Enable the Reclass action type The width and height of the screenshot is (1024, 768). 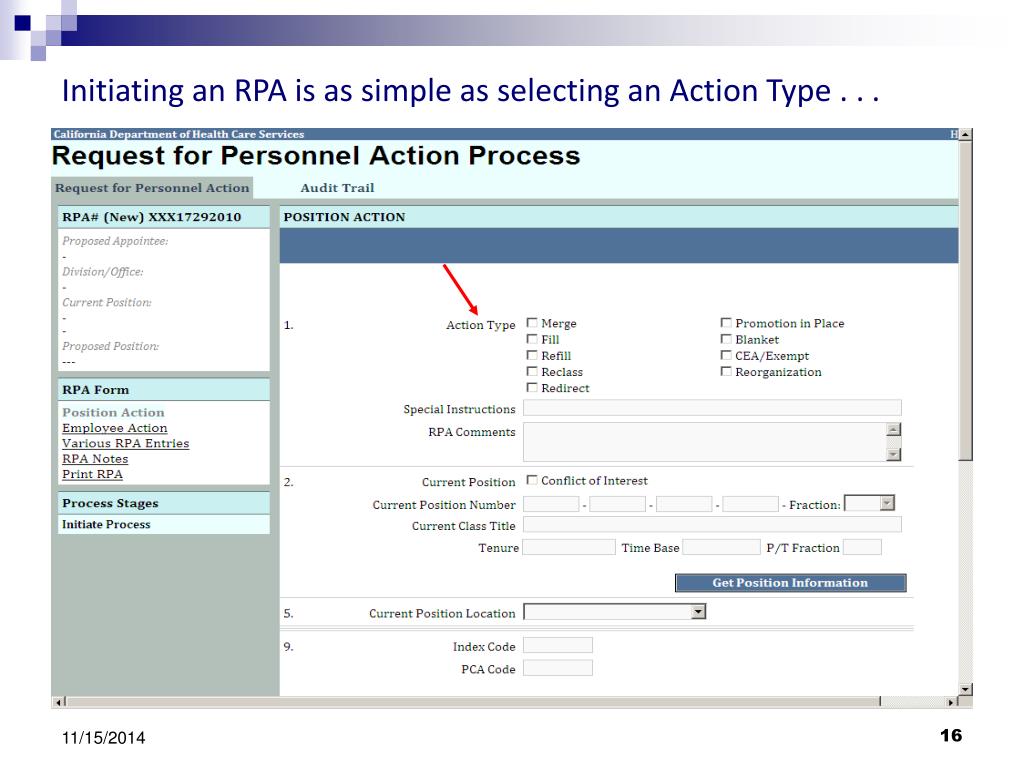click(532, 372)
